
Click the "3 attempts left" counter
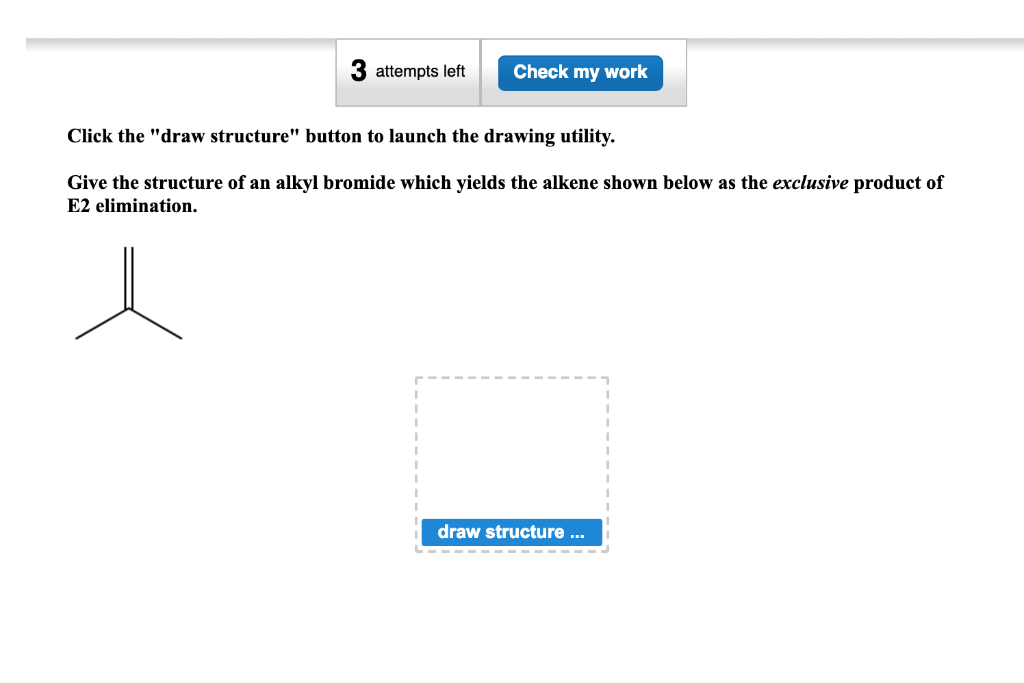tap(408, 71)
